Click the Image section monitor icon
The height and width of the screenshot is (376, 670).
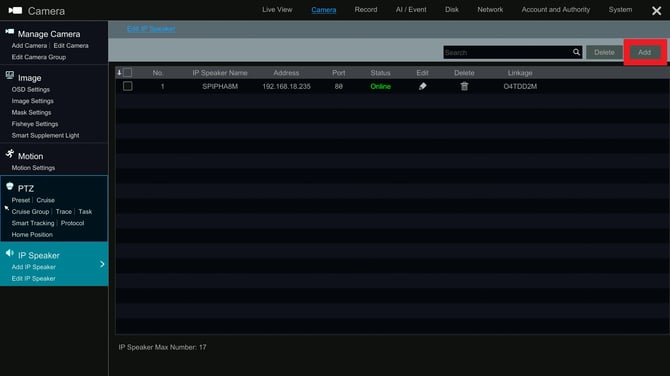pos(9,76)
